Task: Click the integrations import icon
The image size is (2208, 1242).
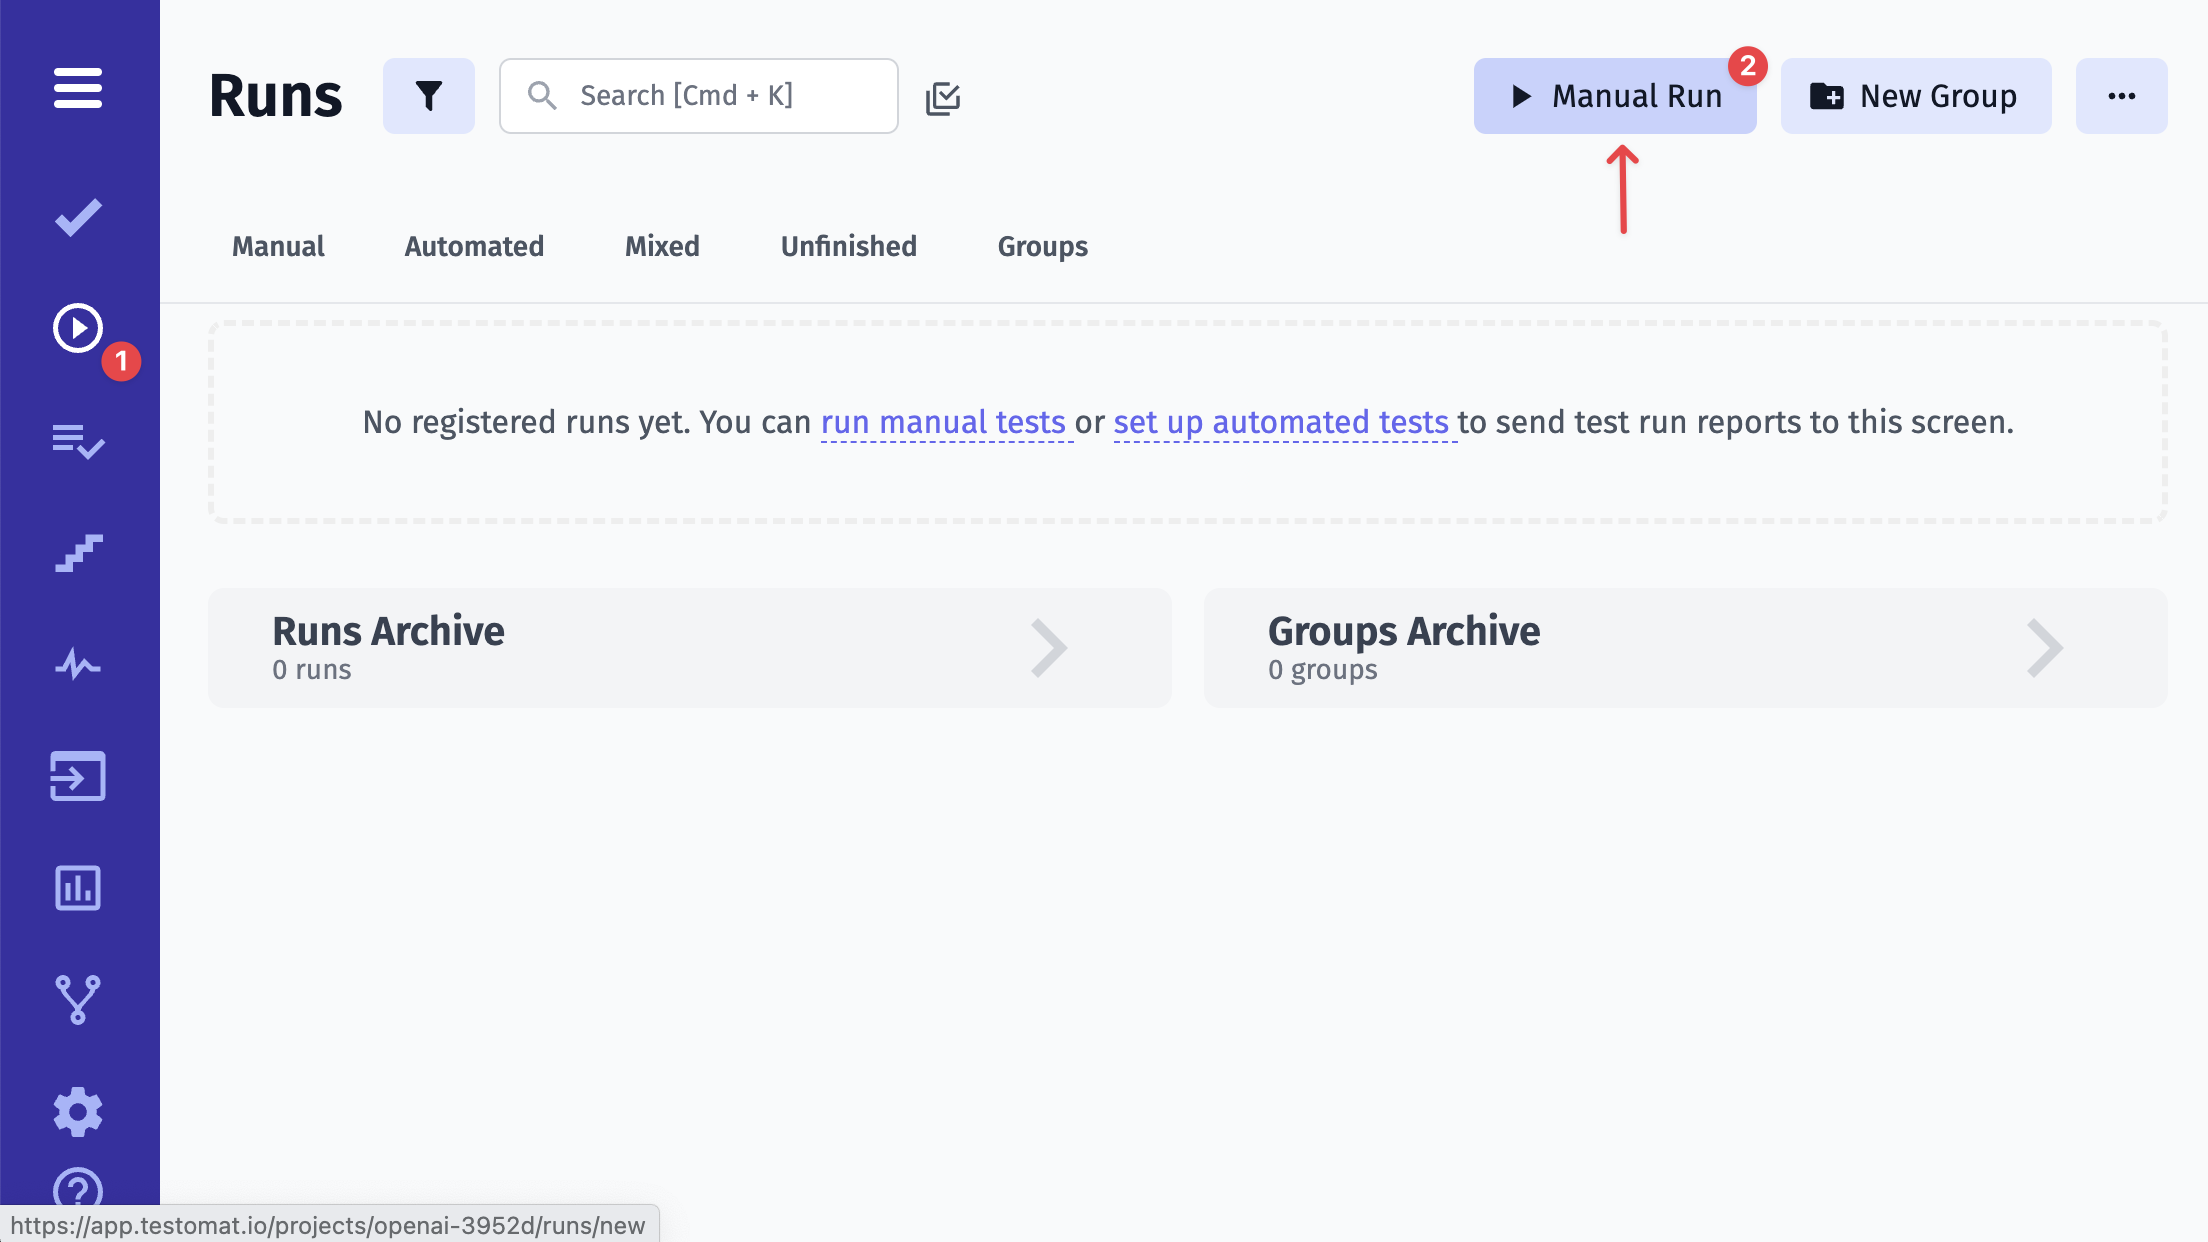Action: 79,775
